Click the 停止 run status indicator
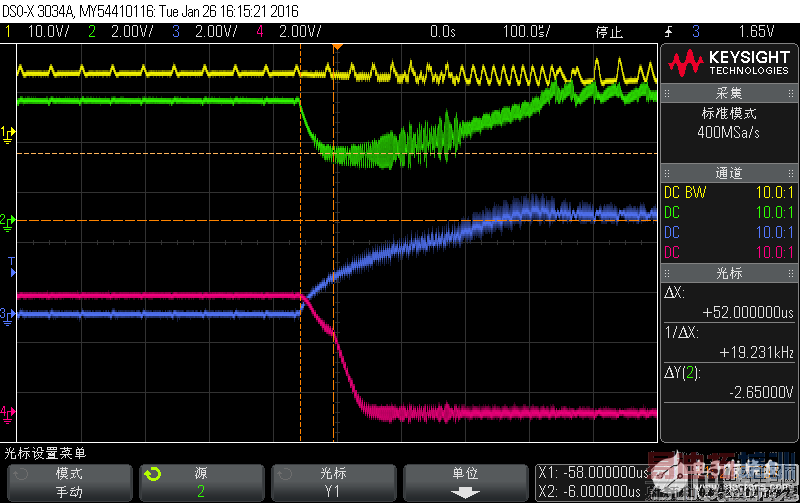800x503 pixels. pyautogui.click(x=609, y=32)
